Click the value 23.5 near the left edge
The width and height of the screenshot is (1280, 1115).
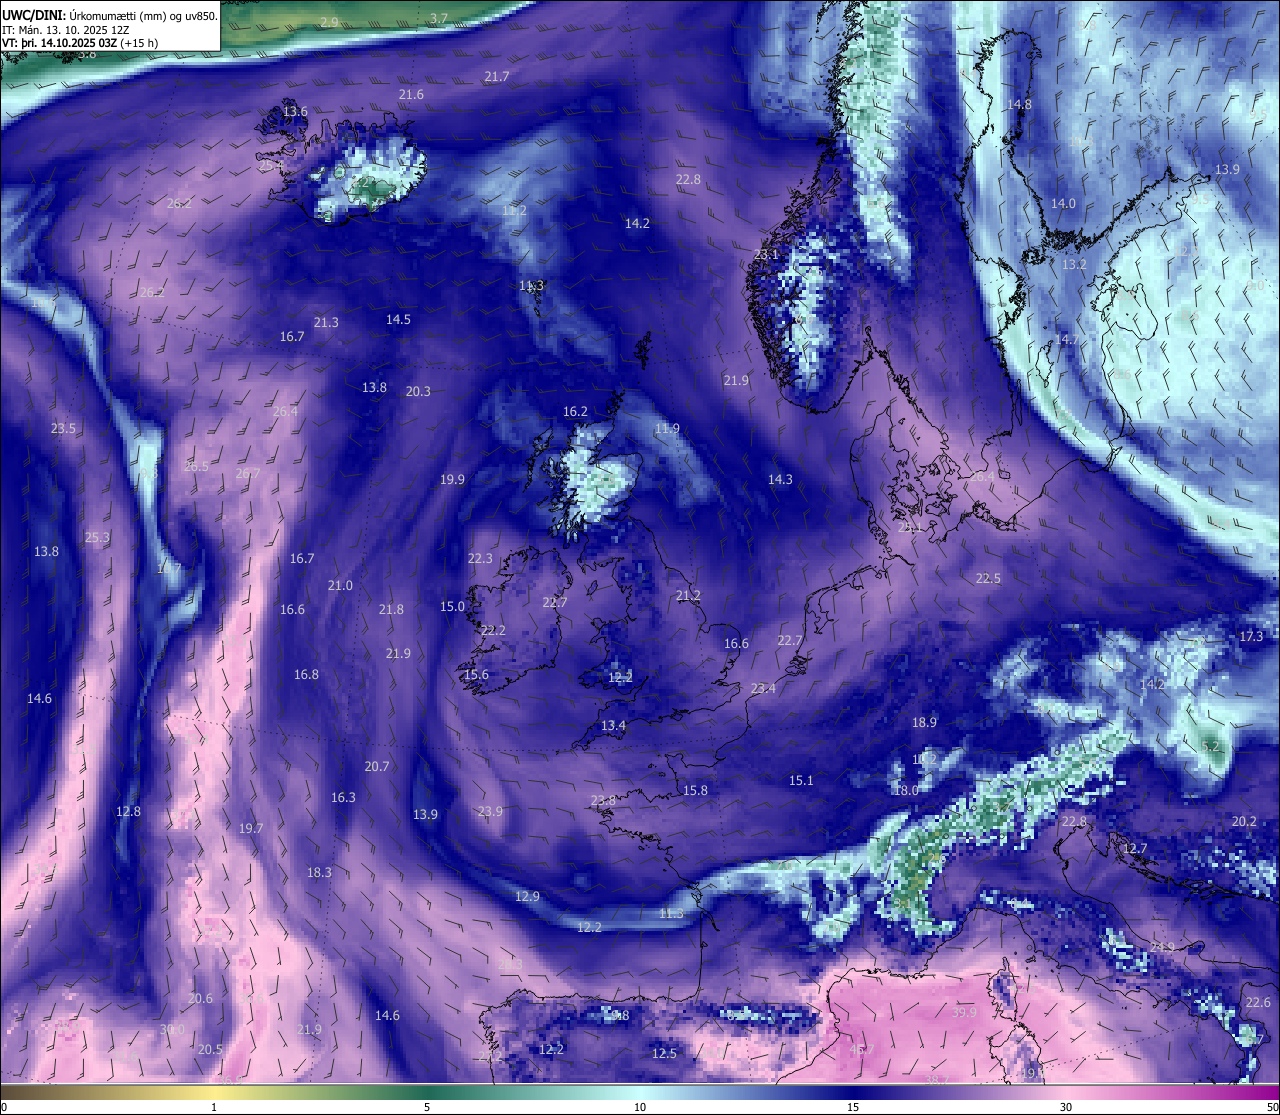[63, 428]
